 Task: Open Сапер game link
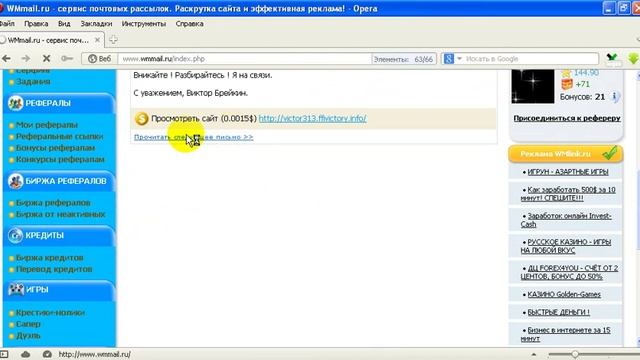click(x=28, y=324)
